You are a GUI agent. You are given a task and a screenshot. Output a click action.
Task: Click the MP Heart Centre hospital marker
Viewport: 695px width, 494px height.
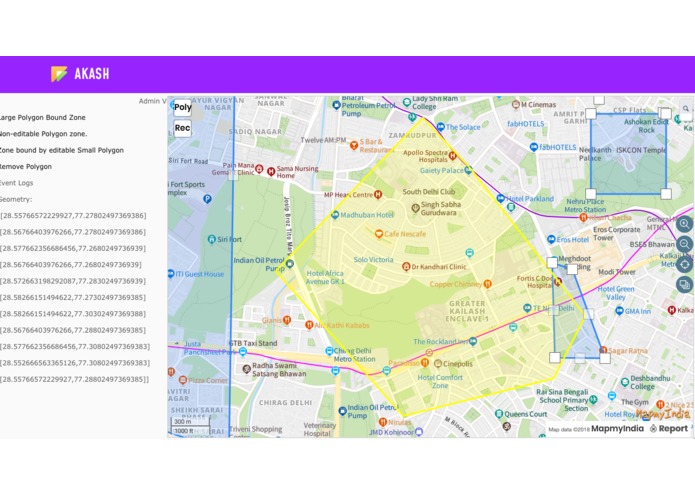(378, 194)
